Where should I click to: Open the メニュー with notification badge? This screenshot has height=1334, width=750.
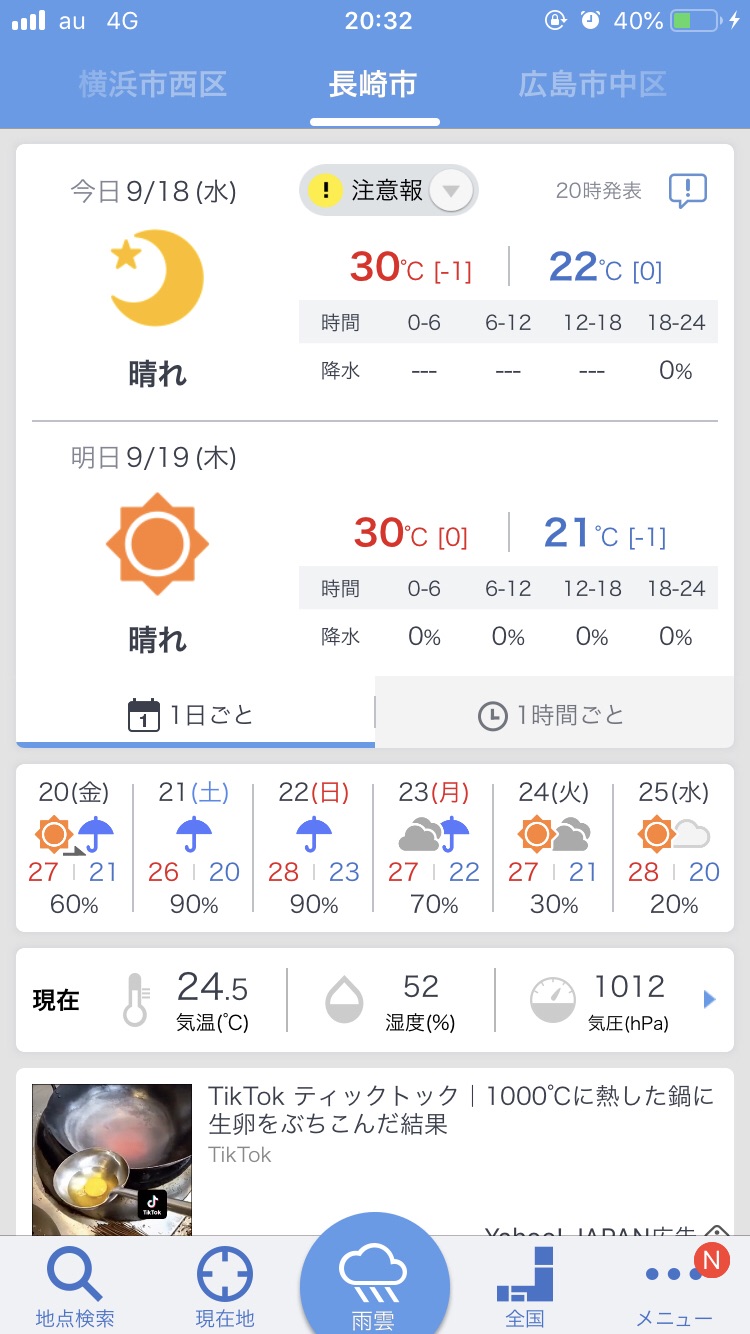[x=674, y=1288]
